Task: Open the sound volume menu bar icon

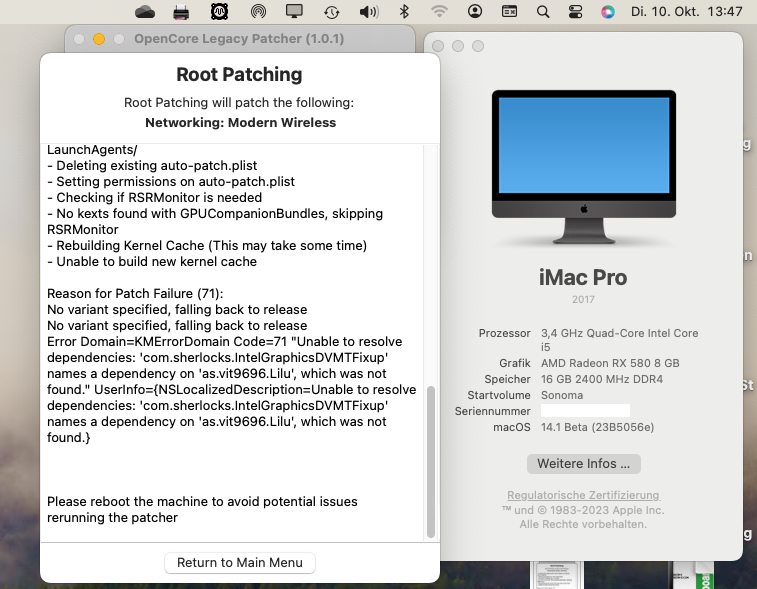Action: click(x=369, y=12)
